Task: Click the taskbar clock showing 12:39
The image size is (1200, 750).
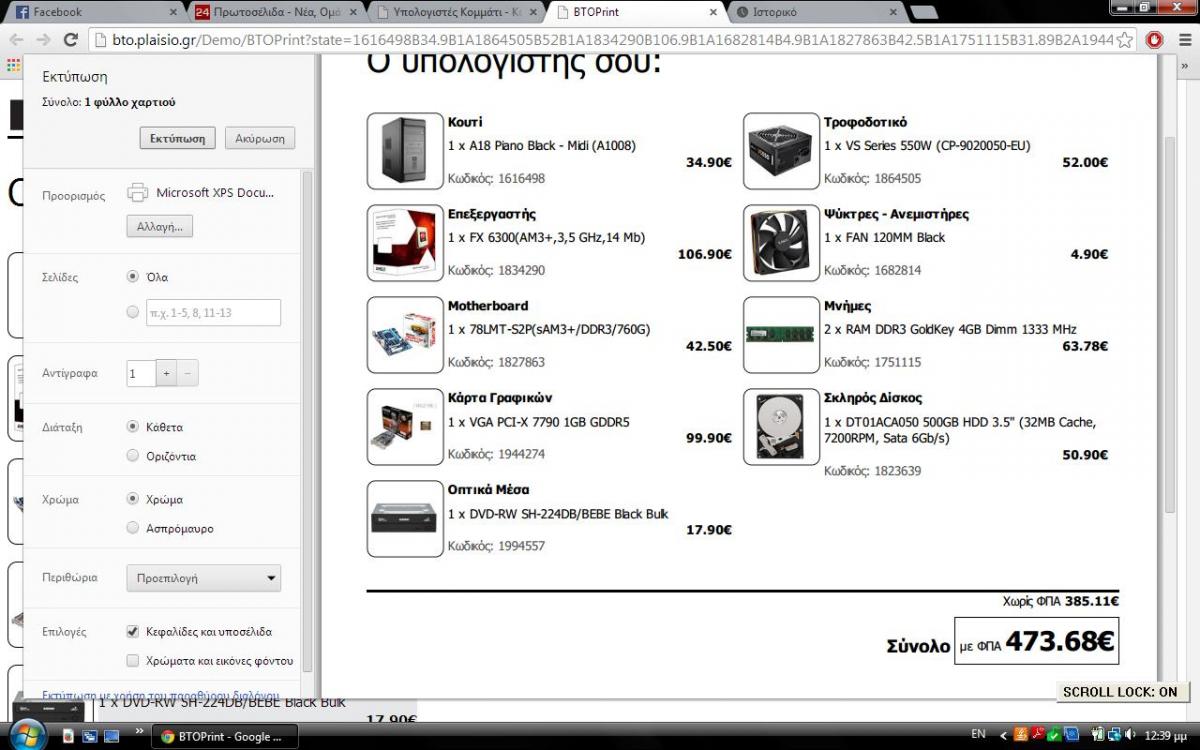Action: [x=1168, y=736]
